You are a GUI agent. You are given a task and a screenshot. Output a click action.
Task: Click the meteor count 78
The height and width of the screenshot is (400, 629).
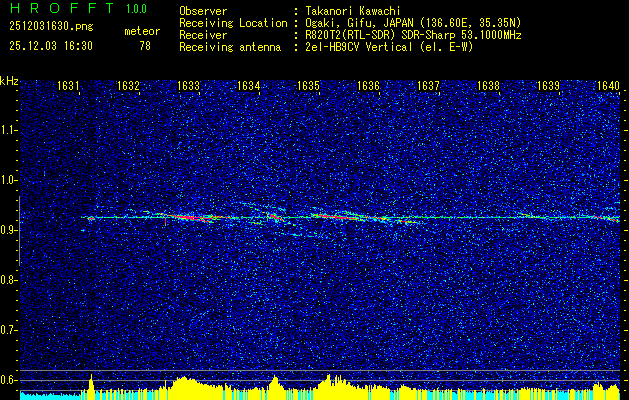145,46
